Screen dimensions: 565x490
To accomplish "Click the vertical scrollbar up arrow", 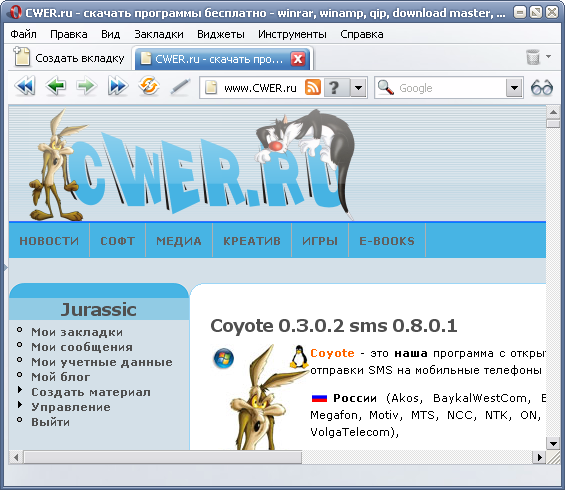I will (x=553, y=112).
